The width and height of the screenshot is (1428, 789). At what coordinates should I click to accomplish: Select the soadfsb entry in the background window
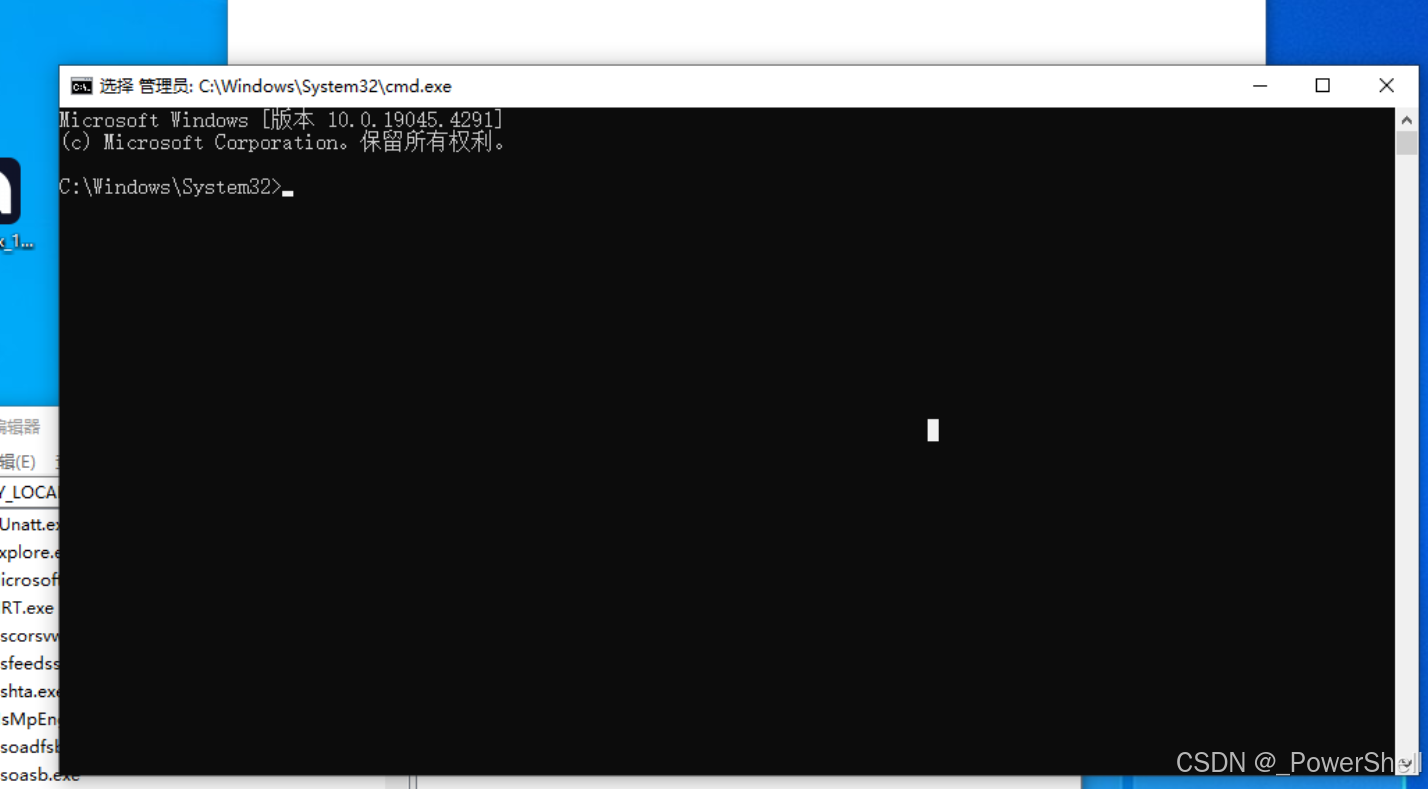coord(30,747)
